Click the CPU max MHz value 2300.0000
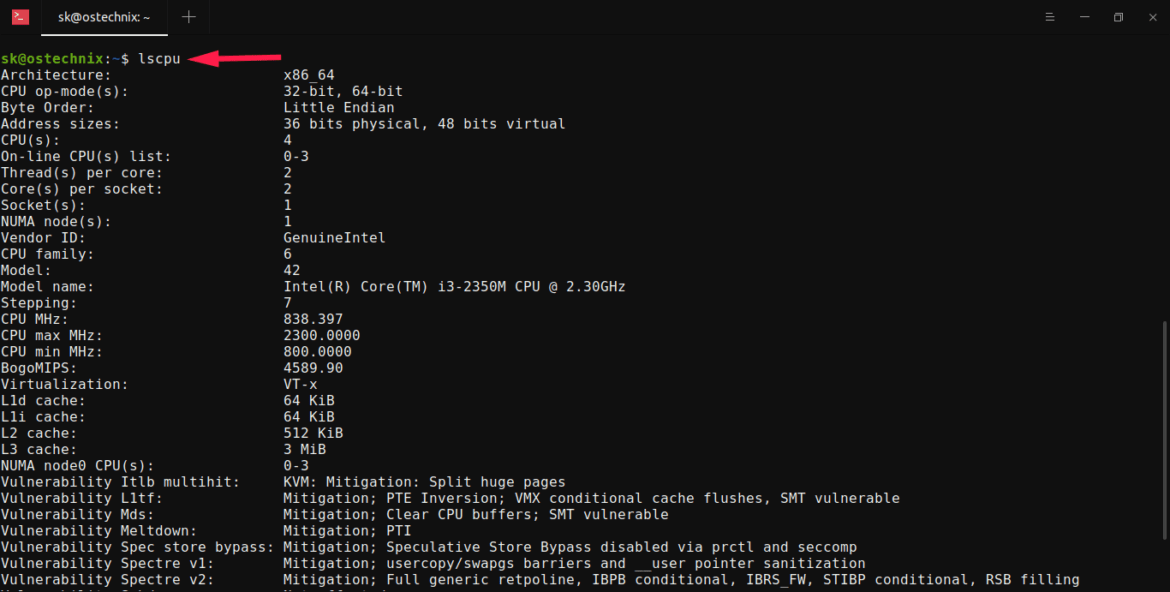This screenshot has width=1170, height=592. 321,335
